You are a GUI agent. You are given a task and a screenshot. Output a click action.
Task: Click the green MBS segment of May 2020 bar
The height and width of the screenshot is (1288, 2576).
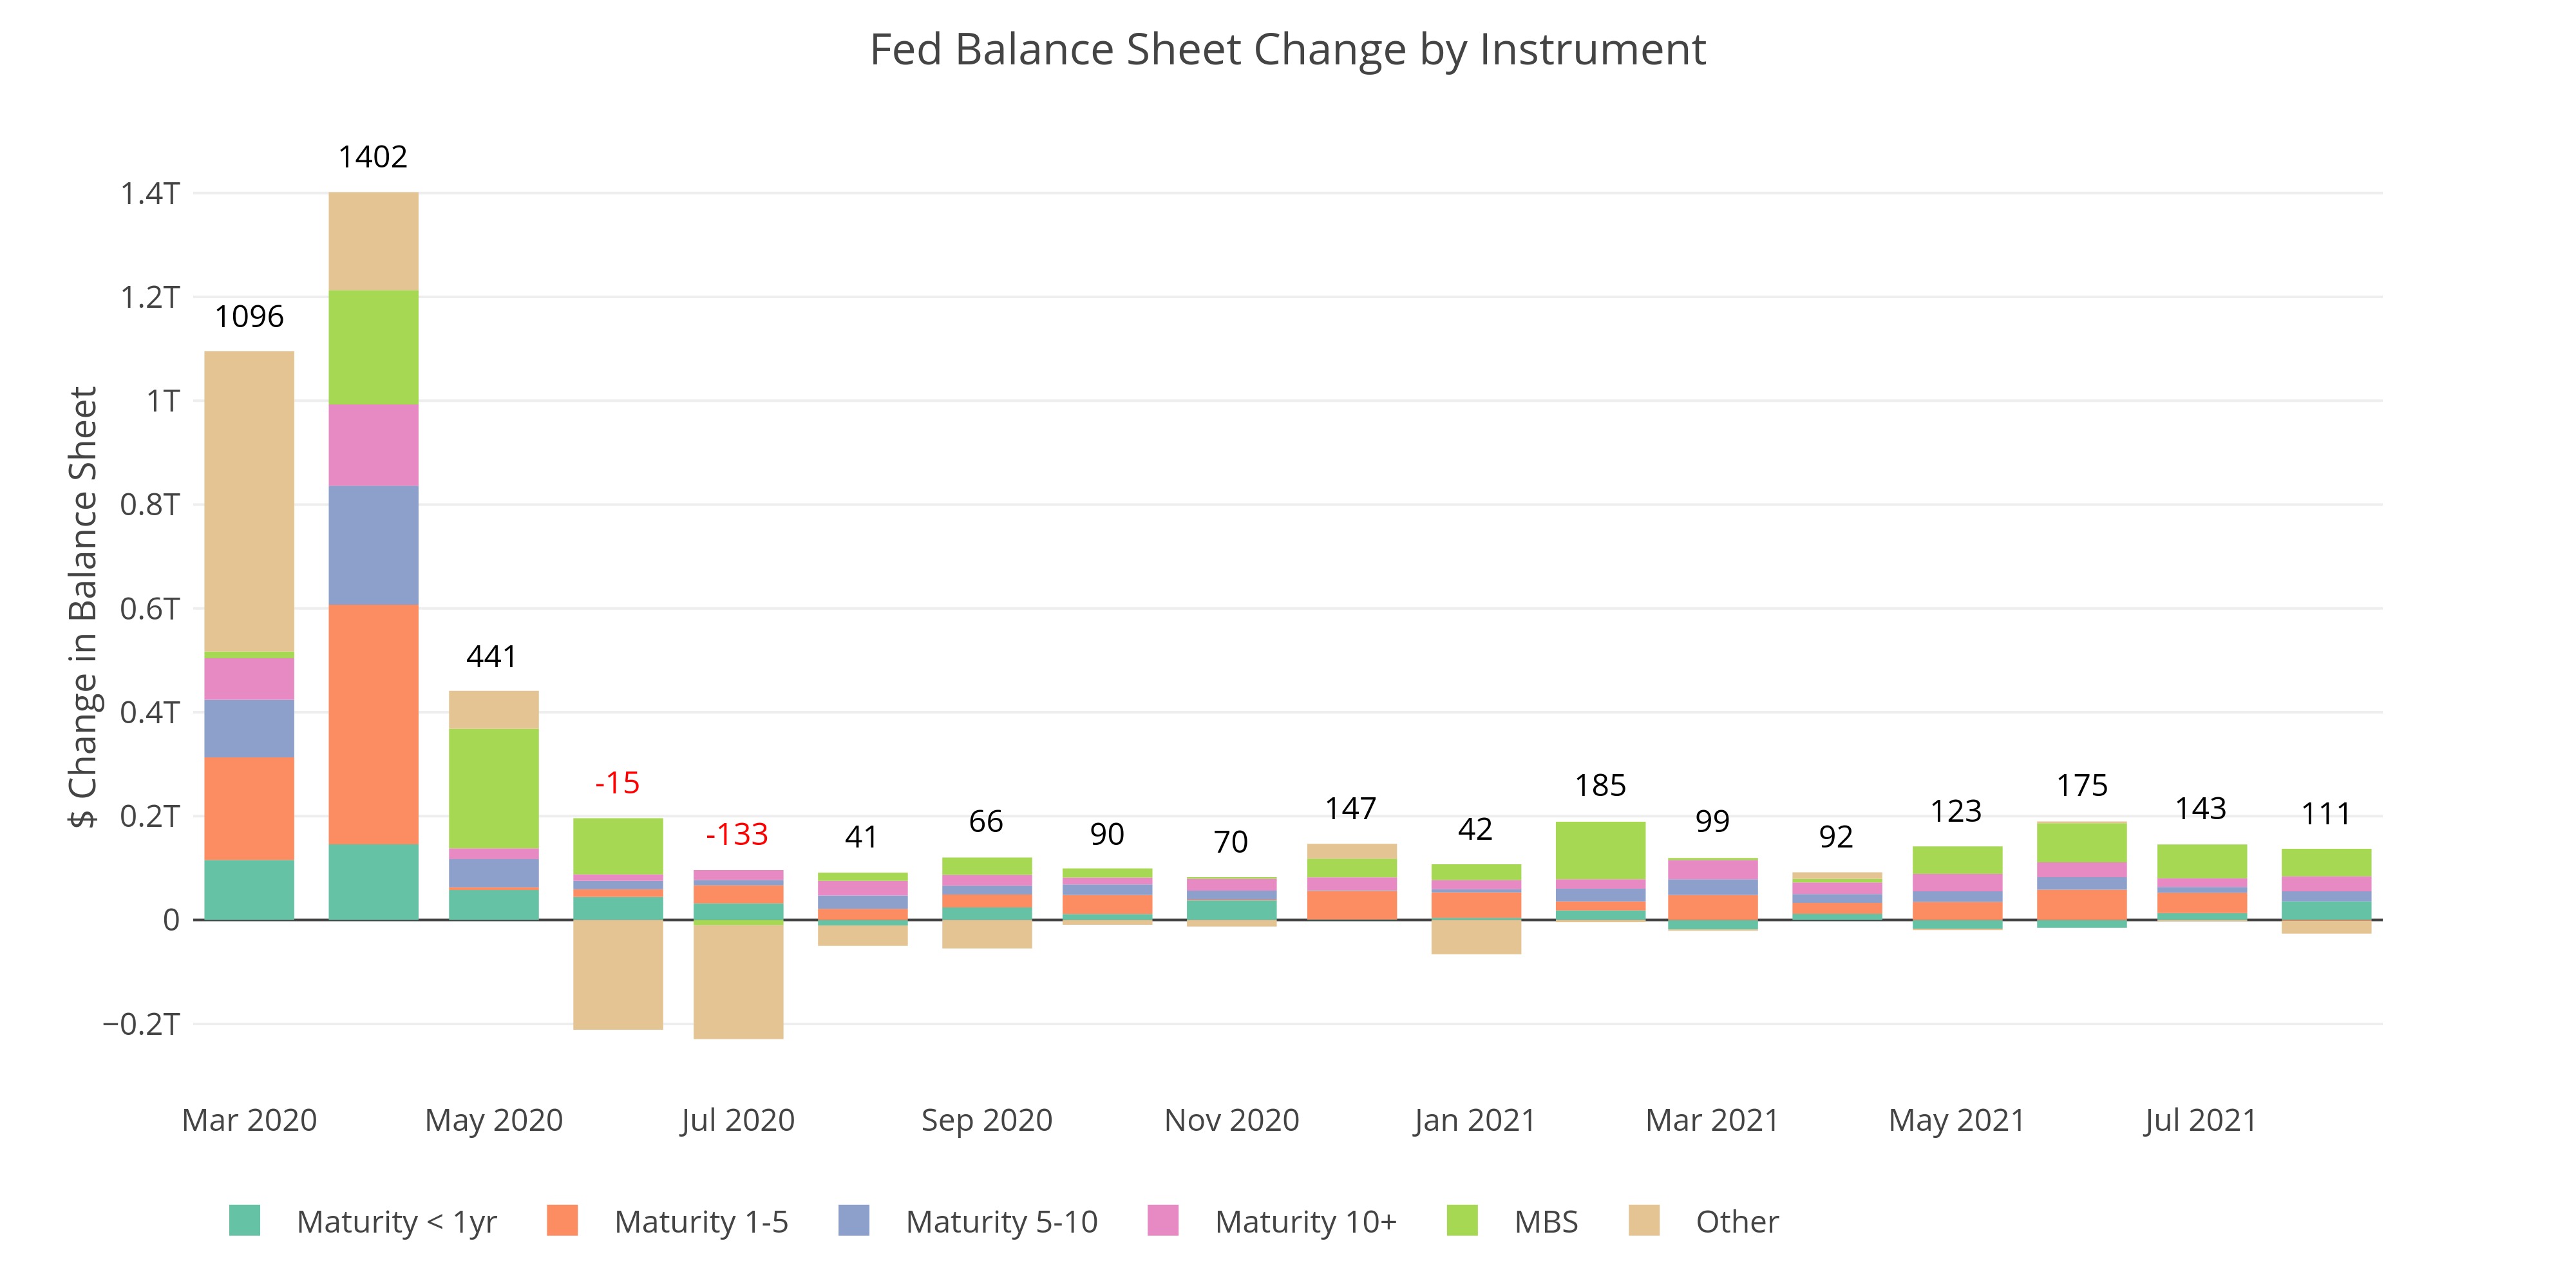pyautogui.click(x=494, y=788)
